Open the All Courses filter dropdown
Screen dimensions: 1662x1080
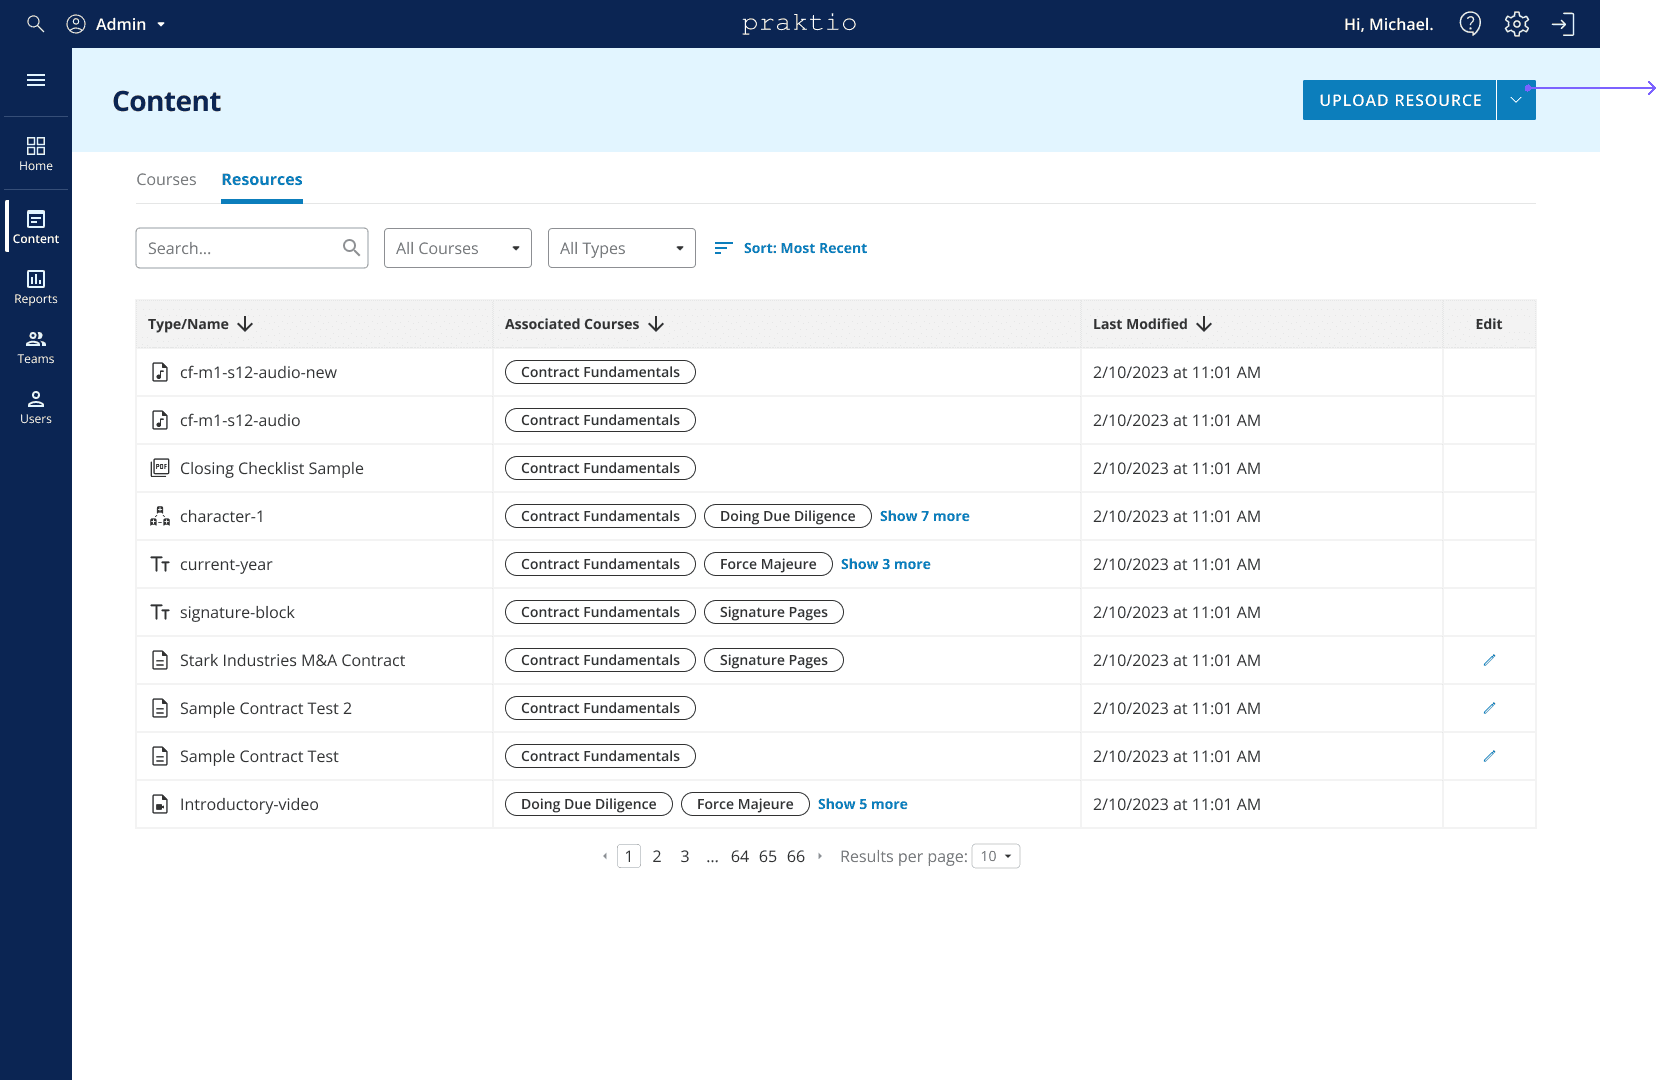[458, 248]
